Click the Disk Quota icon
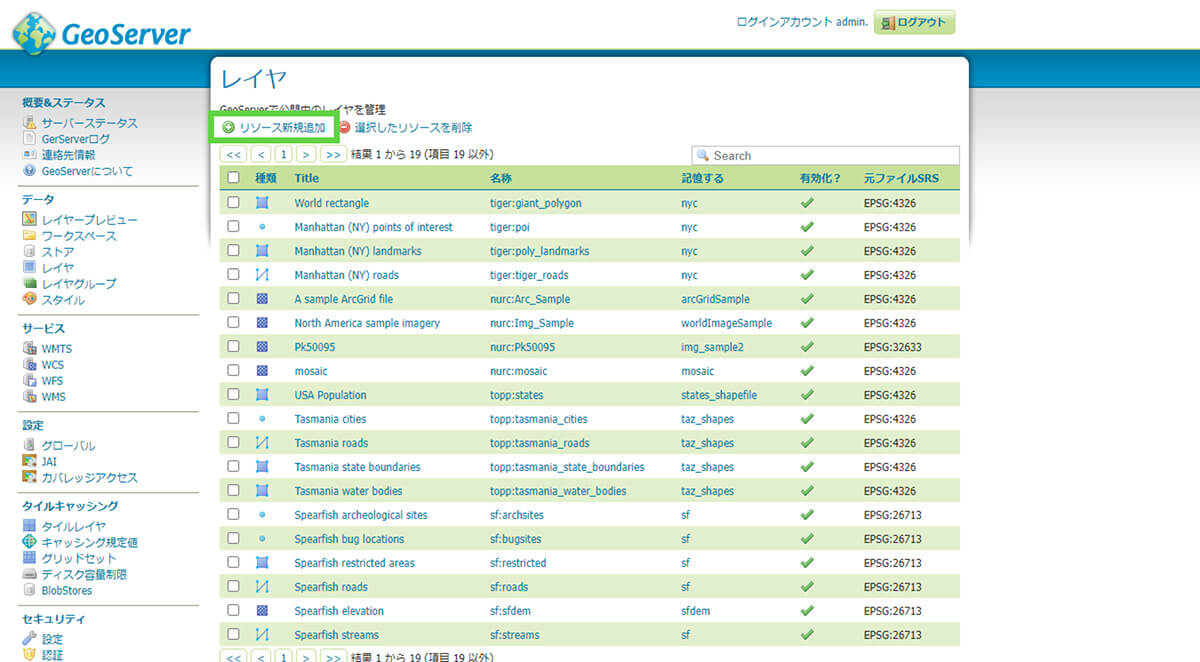 click(30, 575)
